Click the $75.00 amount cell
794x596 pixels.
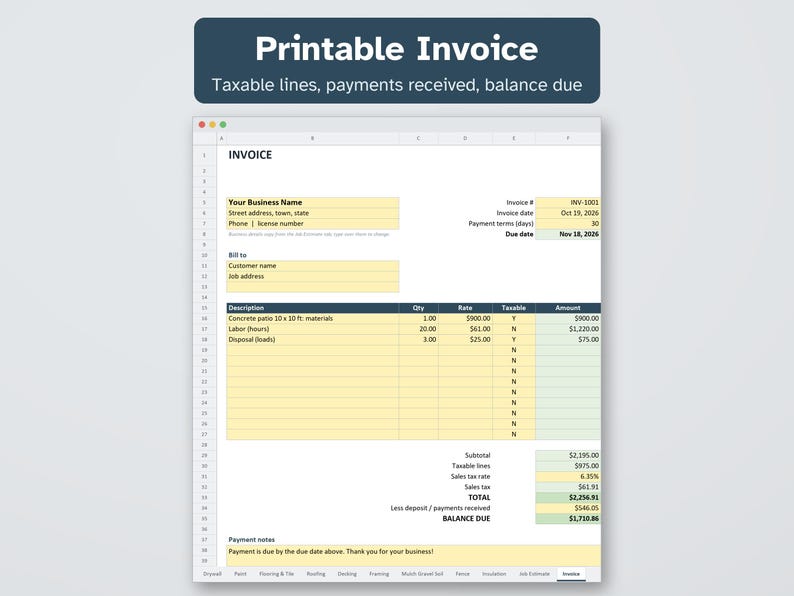click(x=568, y=339)
